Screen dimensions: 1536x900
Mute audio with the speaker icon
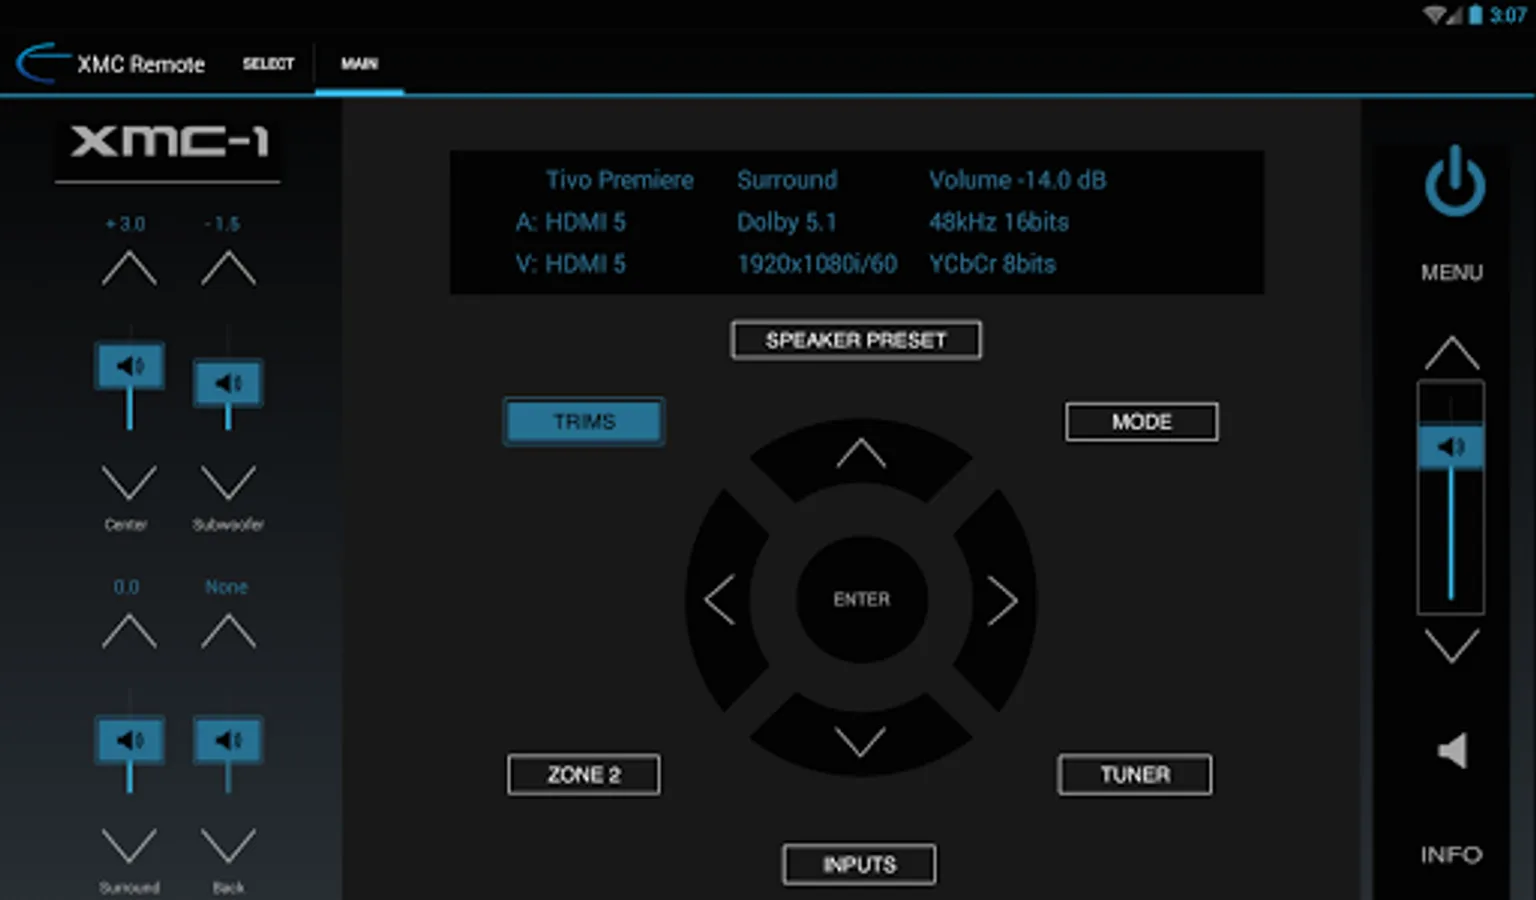1452,750
